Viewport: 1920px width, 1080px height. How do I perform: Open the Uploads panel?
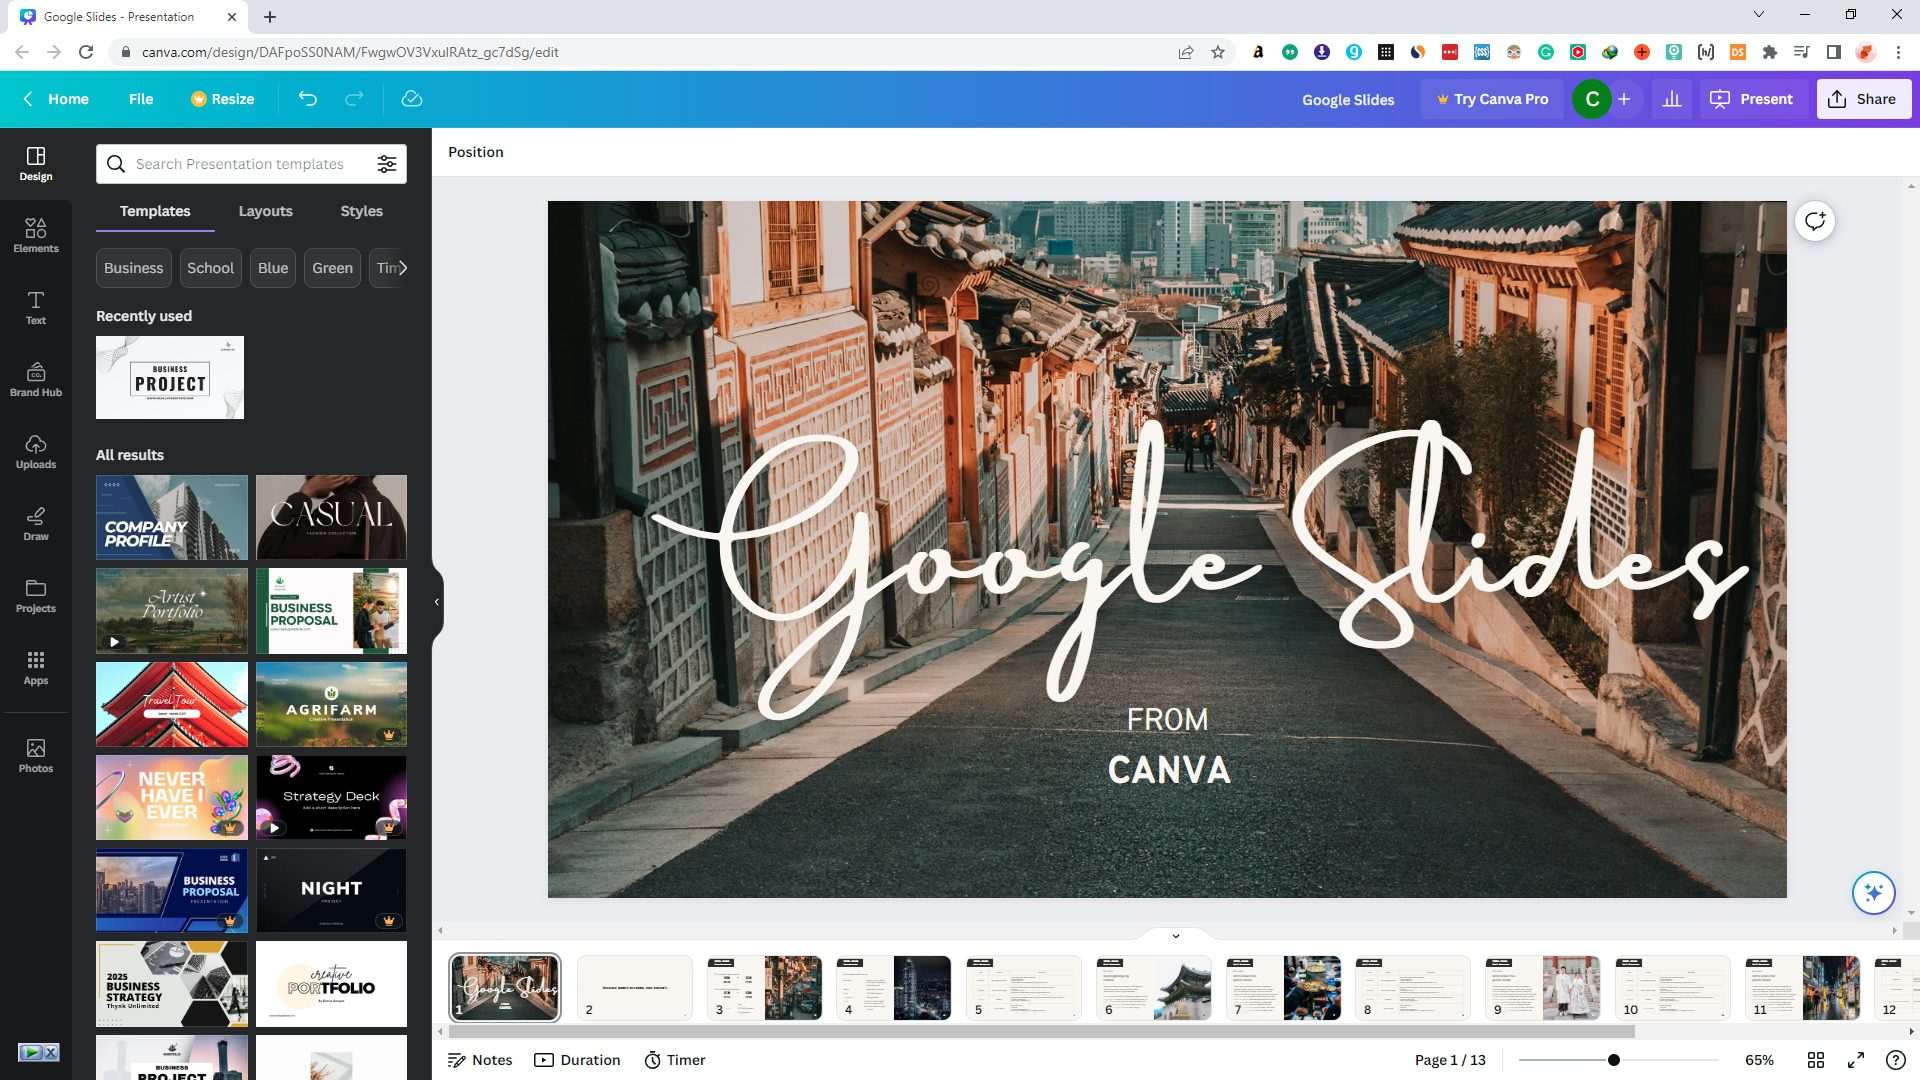(x=36, y=452)
